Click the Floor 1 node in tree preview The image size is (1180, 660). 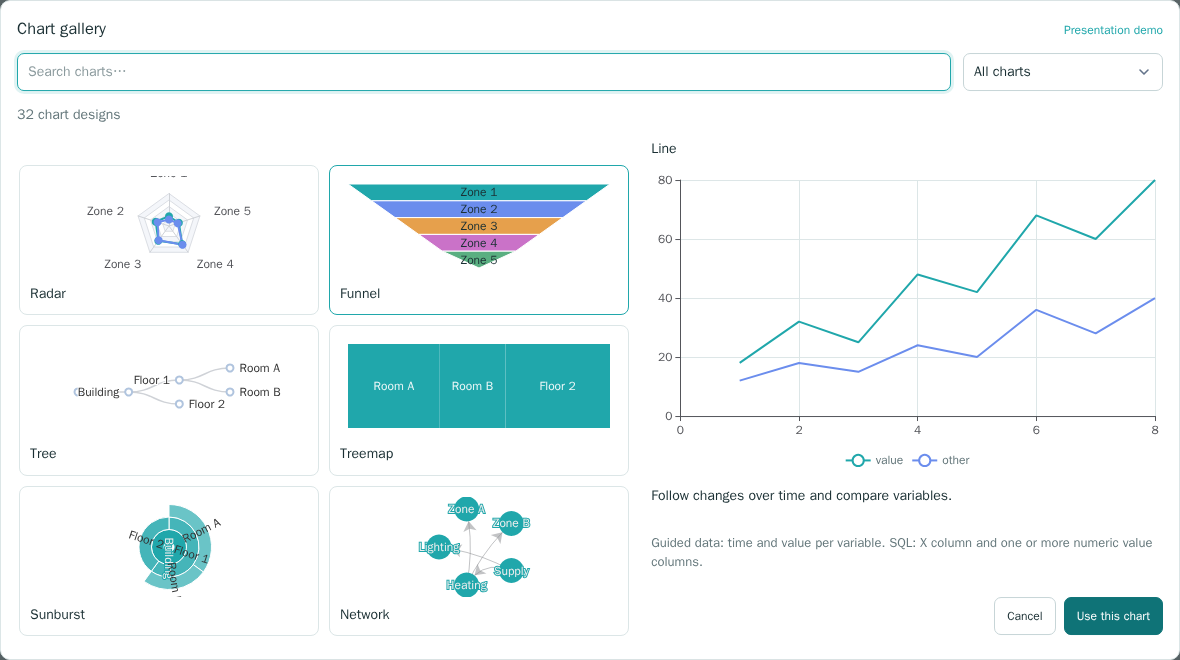tap(179, 380)
